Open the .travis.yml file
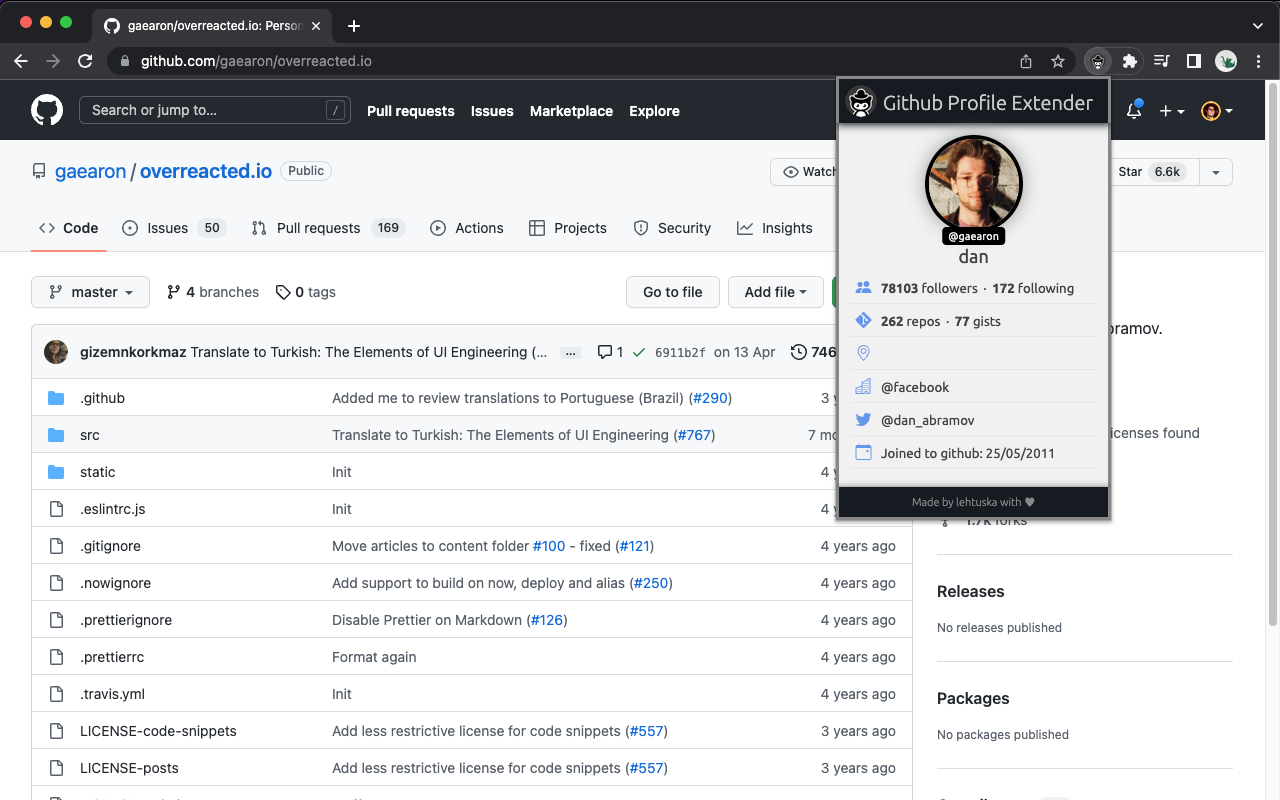1280x800 pixels. pyautogui.click(x=112, y=694)
